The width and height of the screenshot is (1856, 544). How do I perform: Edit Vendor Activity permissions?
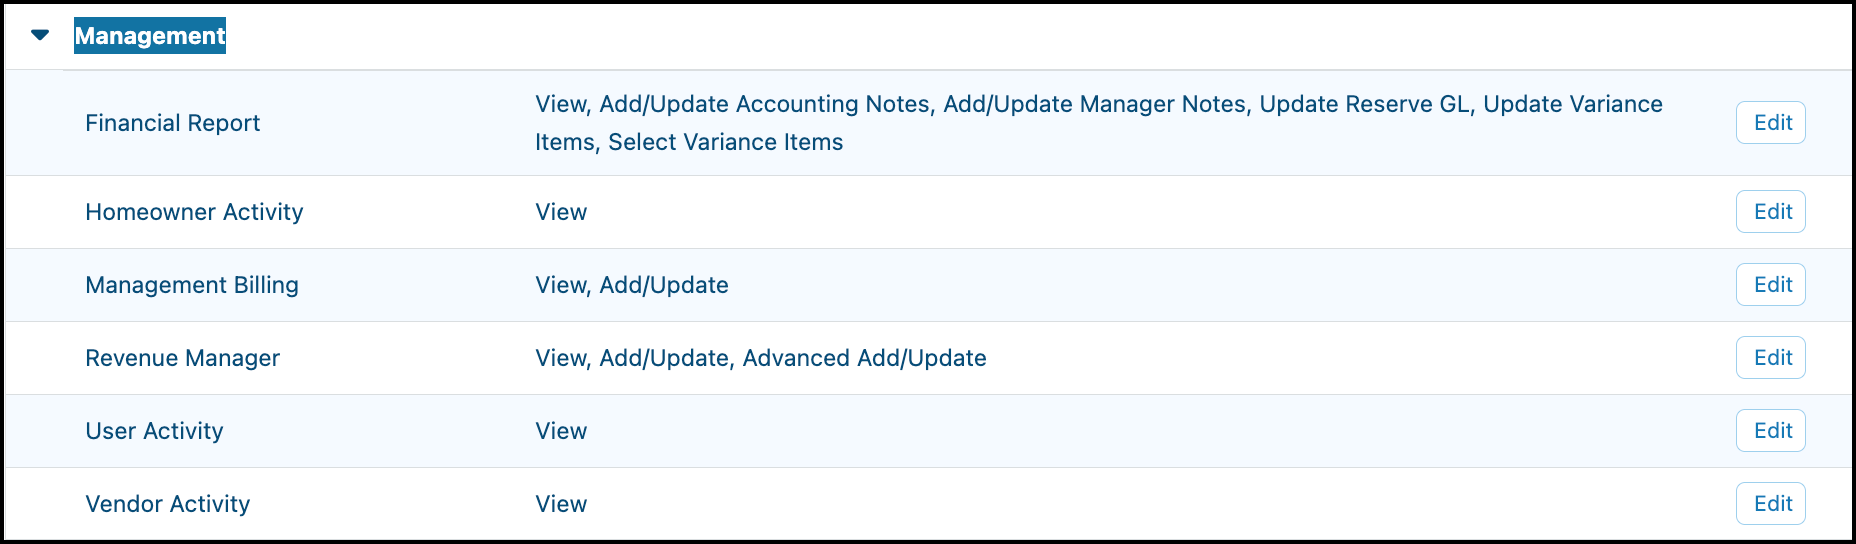pos(1771,504)
